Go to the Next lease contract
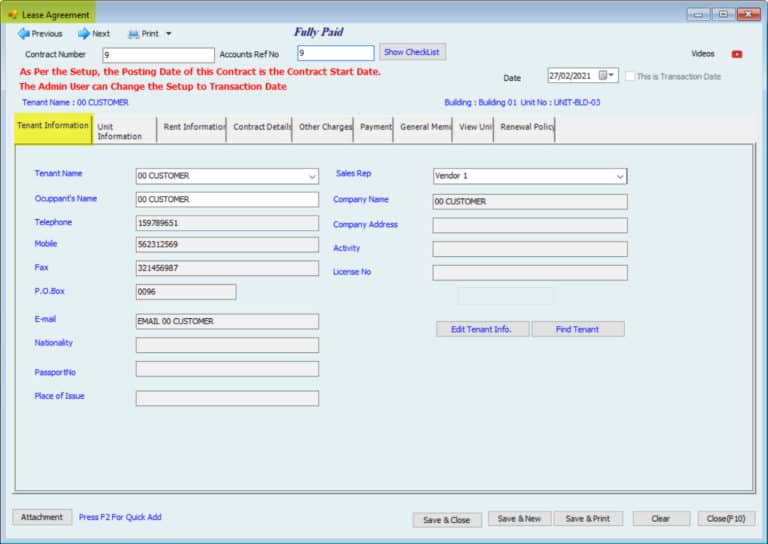 point(94,34)
